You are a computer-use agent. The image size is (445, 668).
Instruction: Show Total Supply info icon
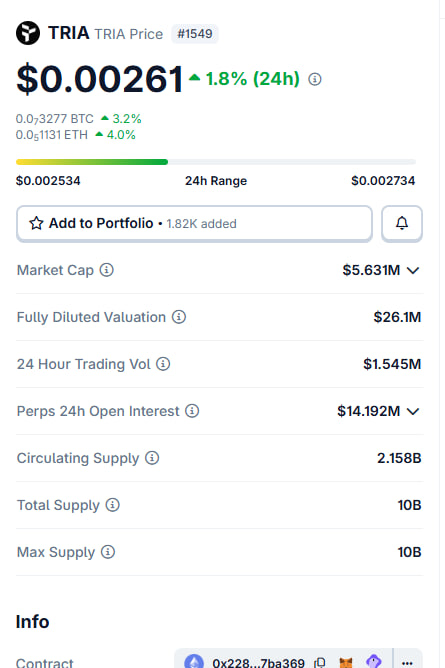[x=112, y=505]
